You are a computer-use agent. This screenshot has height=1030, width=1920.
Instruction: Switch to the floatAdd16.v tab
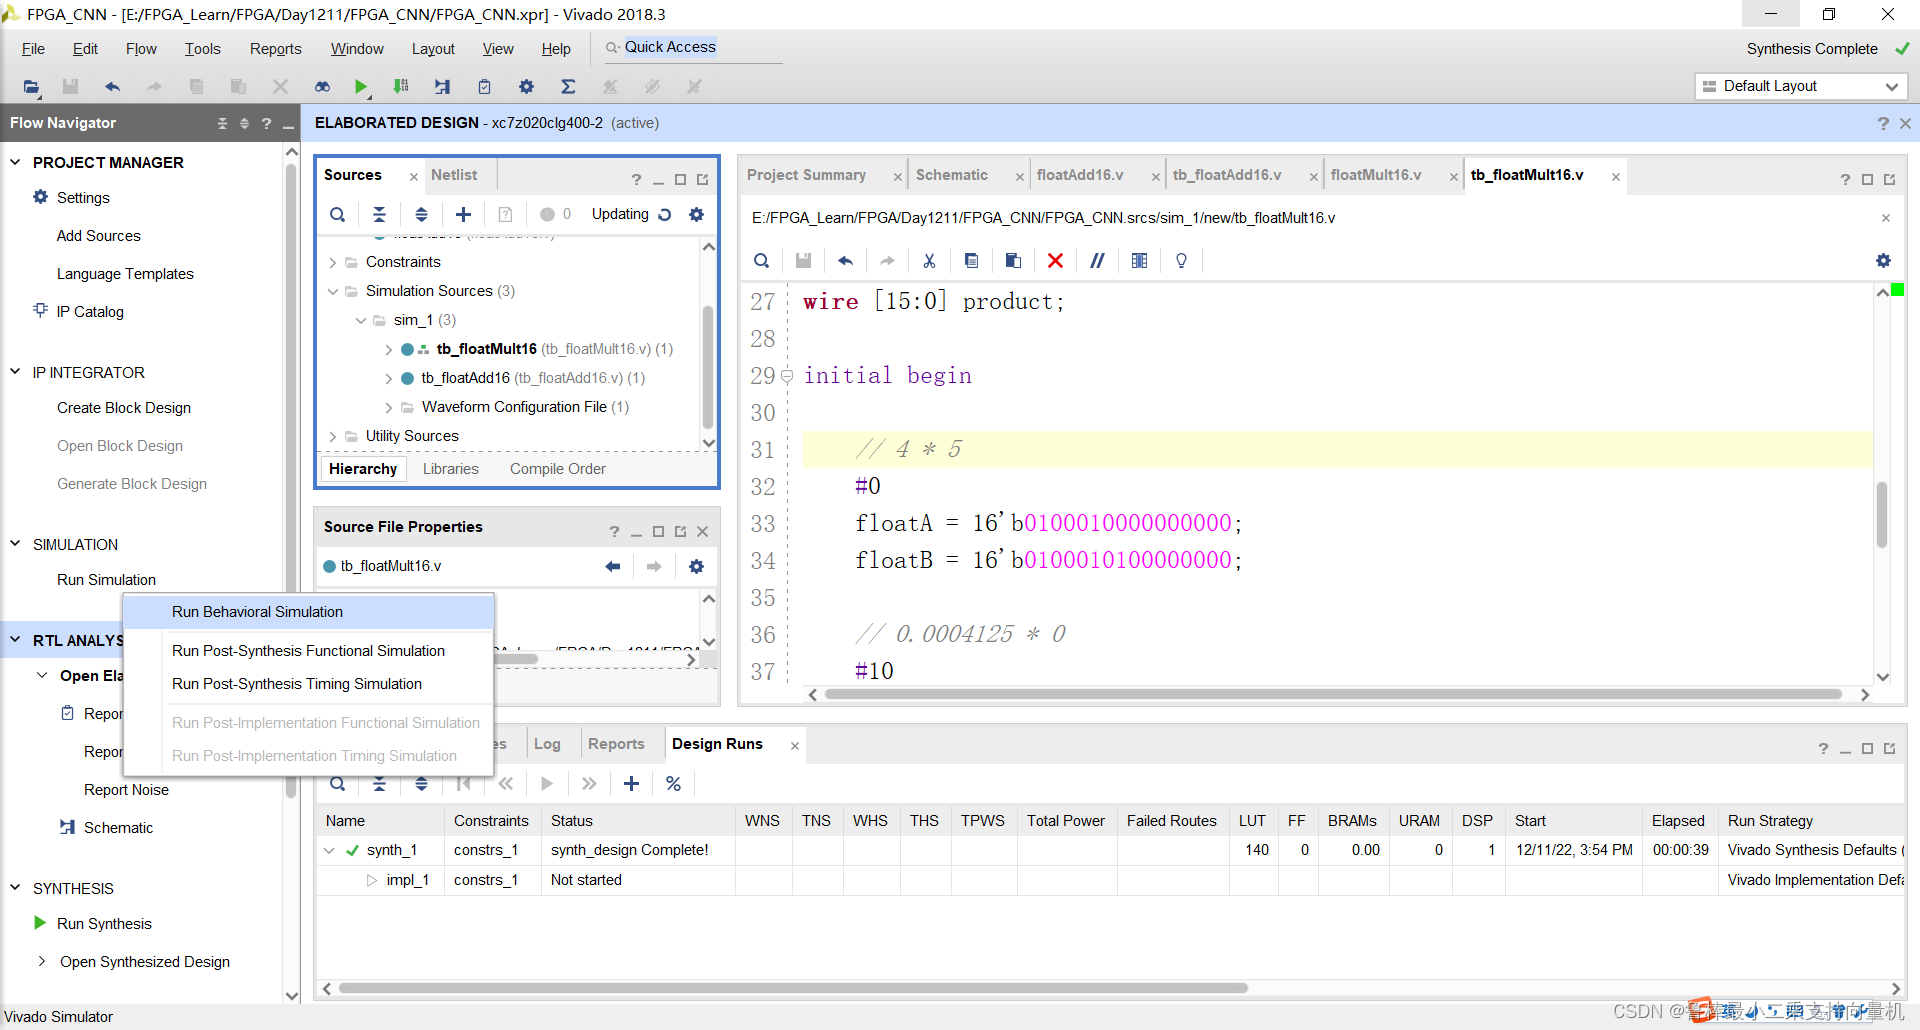click(1080, 175)
